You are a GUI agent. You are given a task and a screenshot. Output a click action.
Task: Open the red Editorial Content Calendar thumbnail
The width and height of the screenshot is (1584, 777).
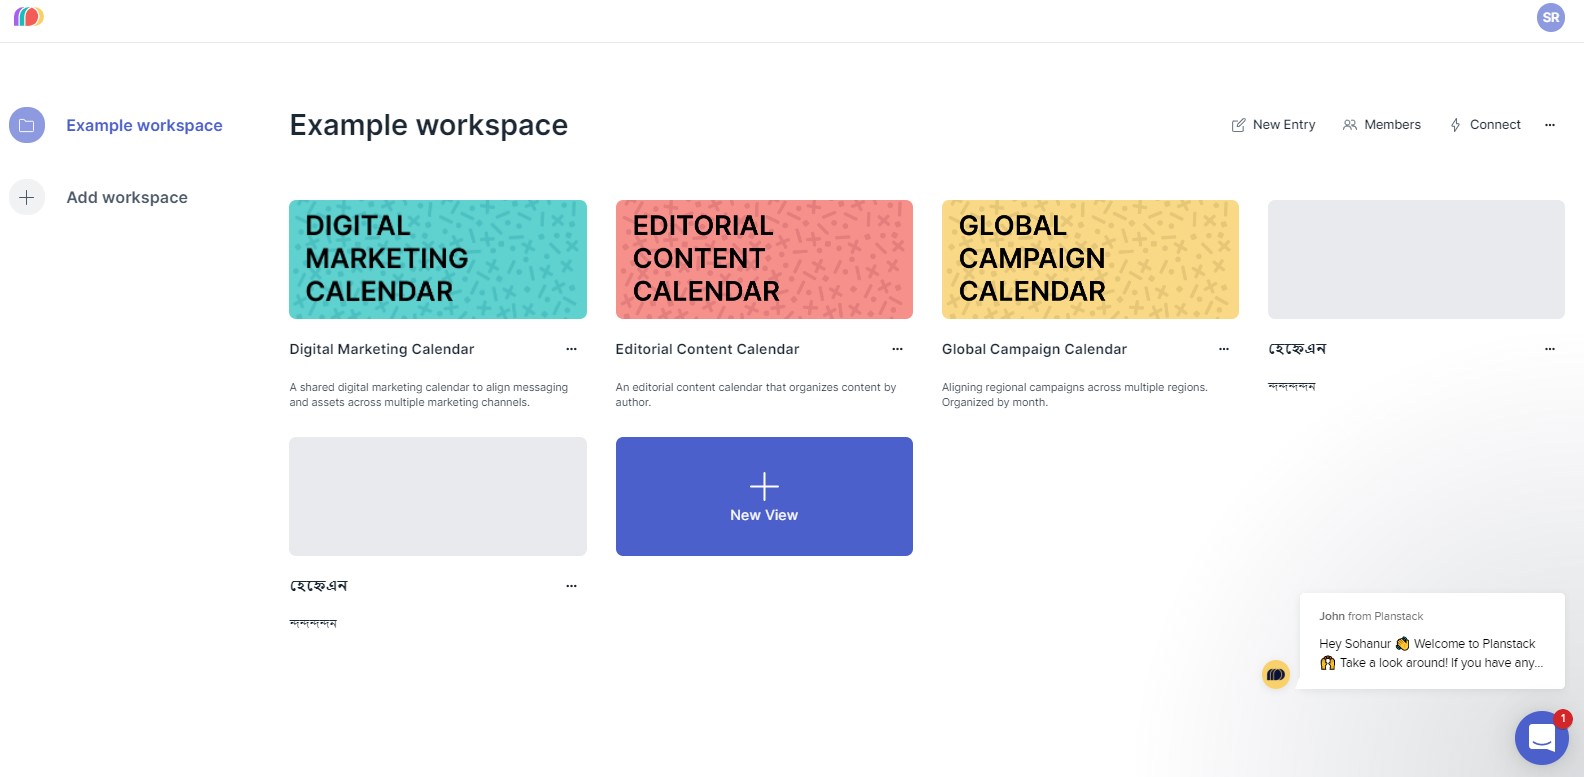[x=764, y=259]
